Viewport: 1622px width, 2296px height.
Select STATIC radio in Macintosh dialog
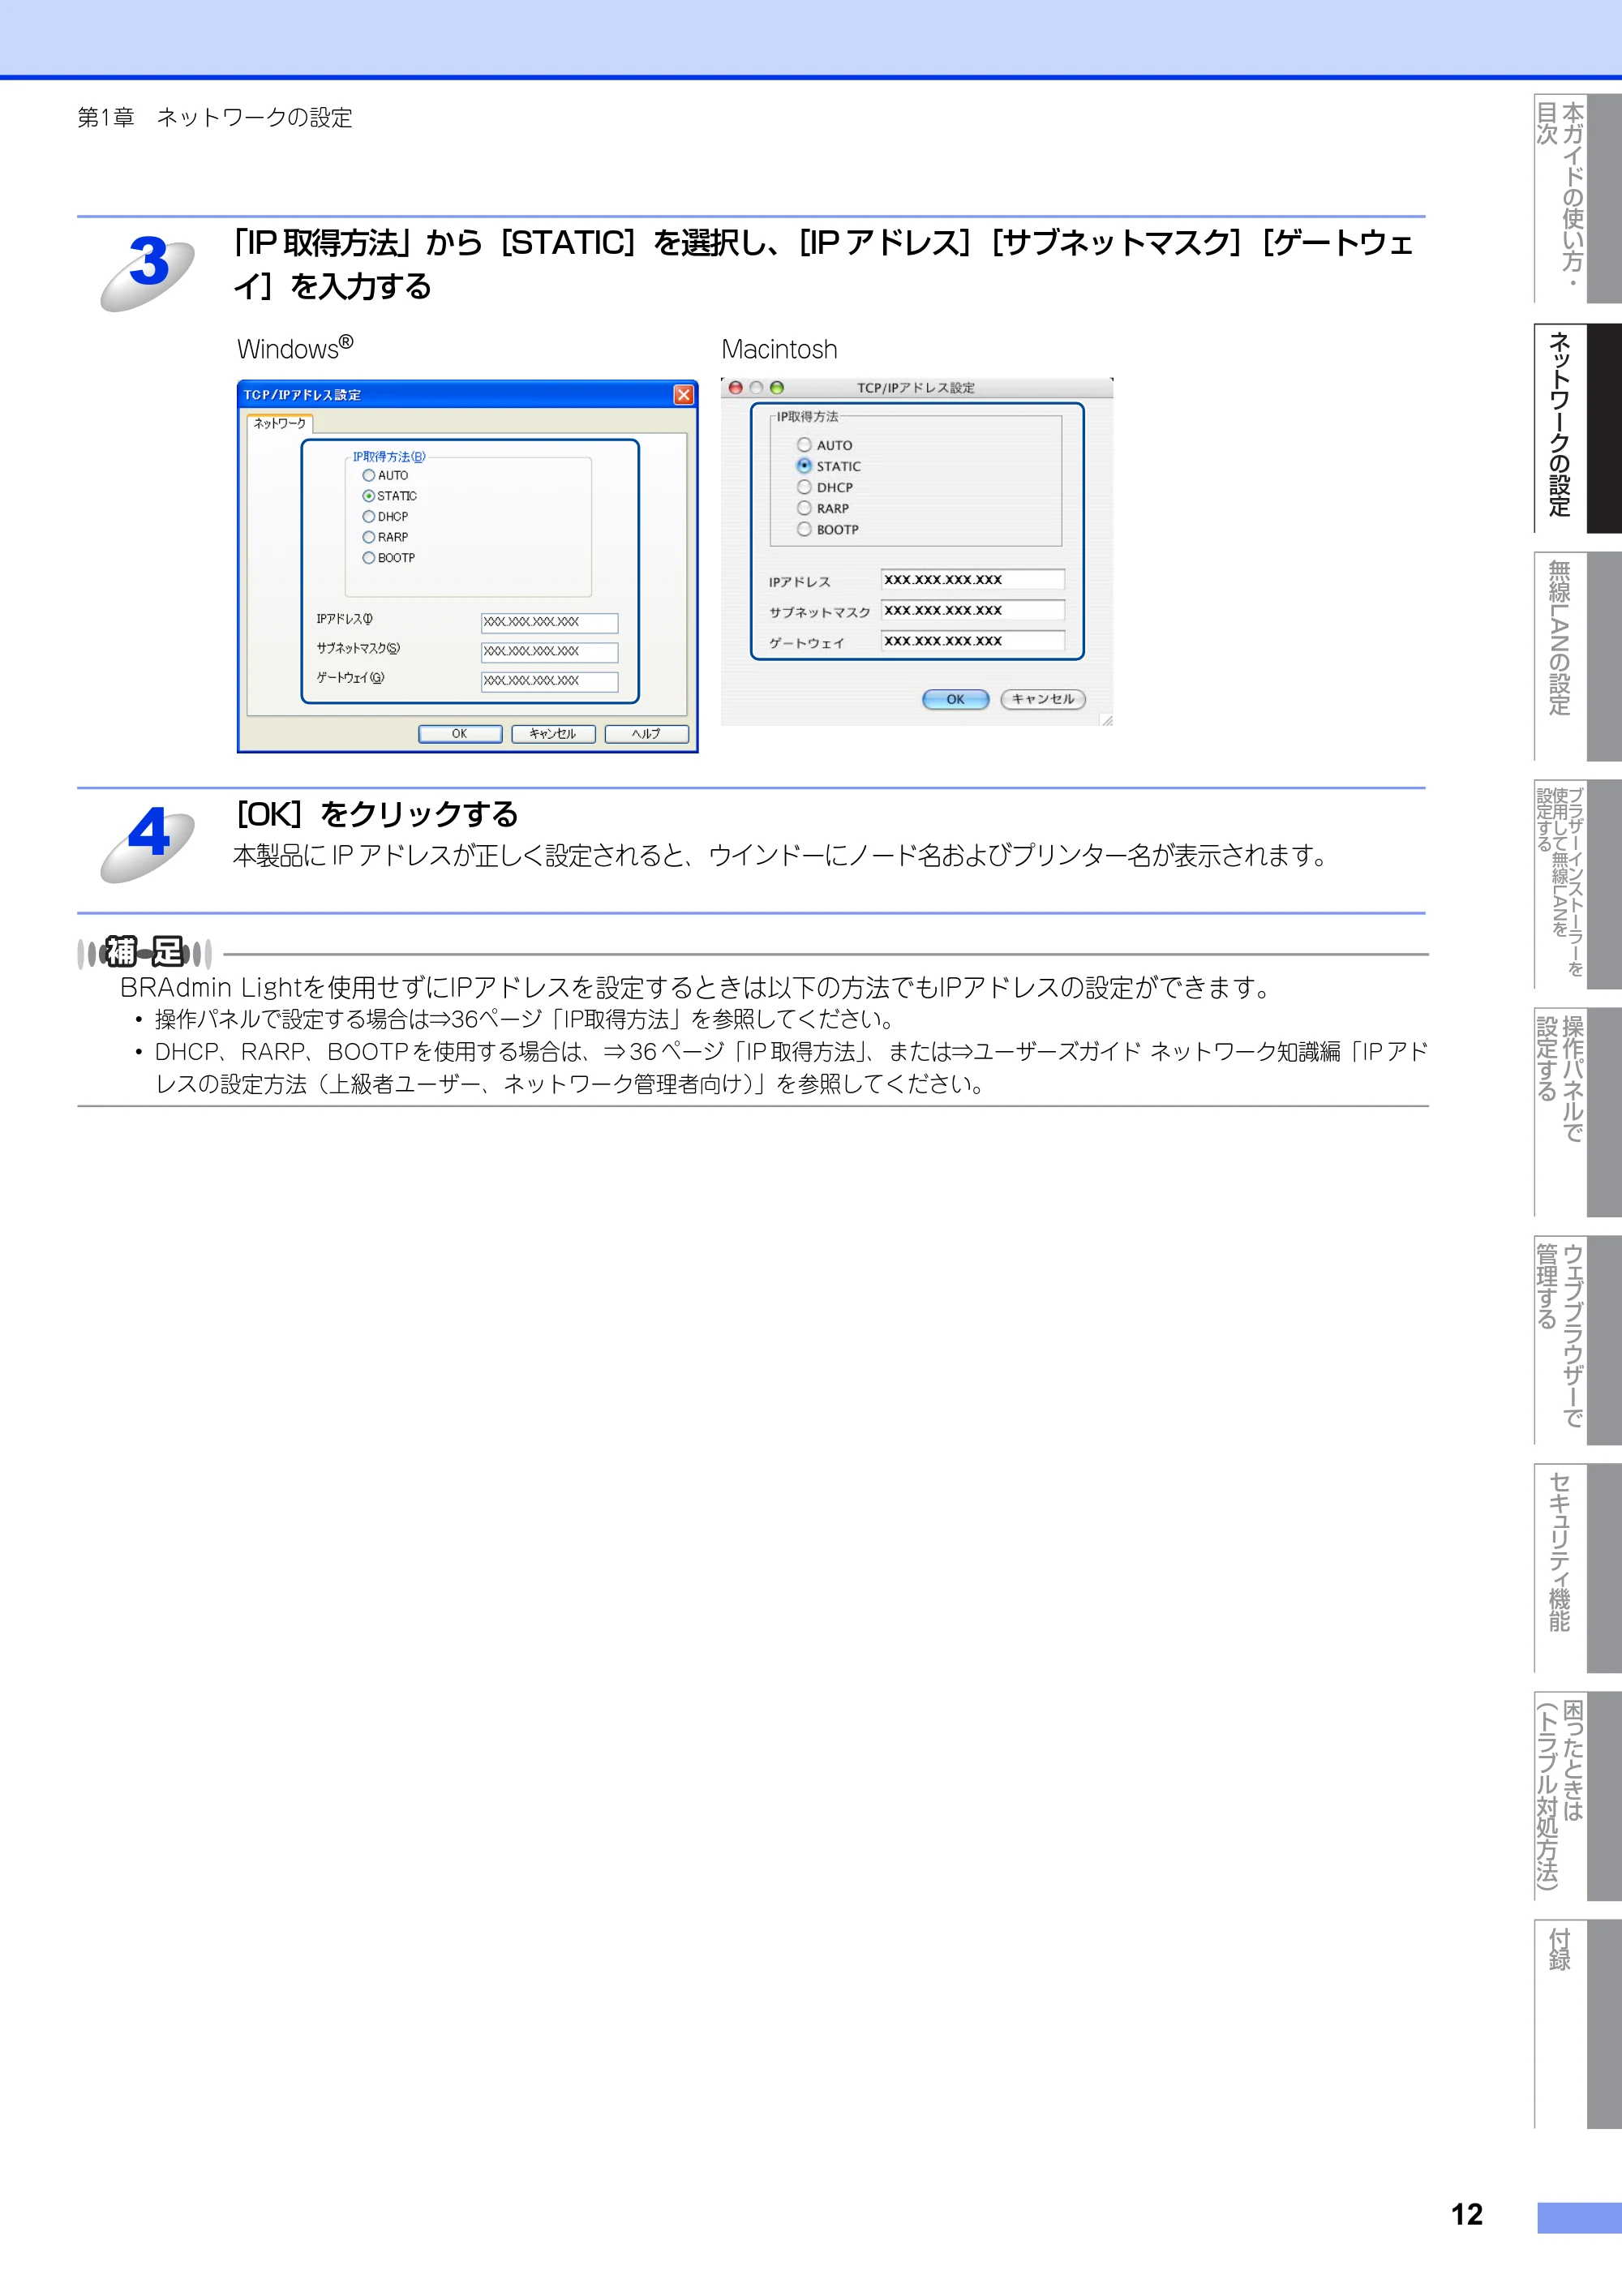804,466
